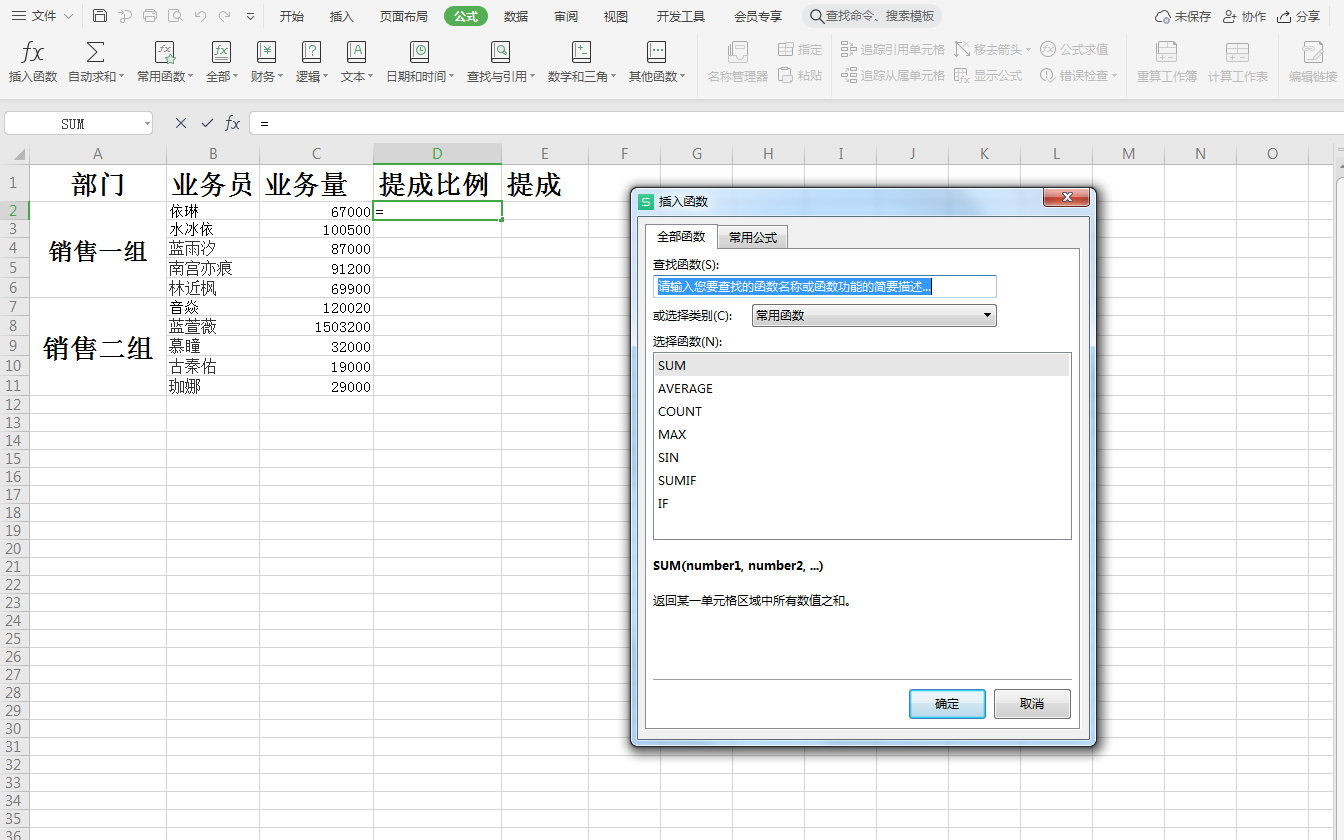The width and height of the screenshot is (1344, 840).
Task: Cancel formula entry with the X icon
Action: point(180,123)
